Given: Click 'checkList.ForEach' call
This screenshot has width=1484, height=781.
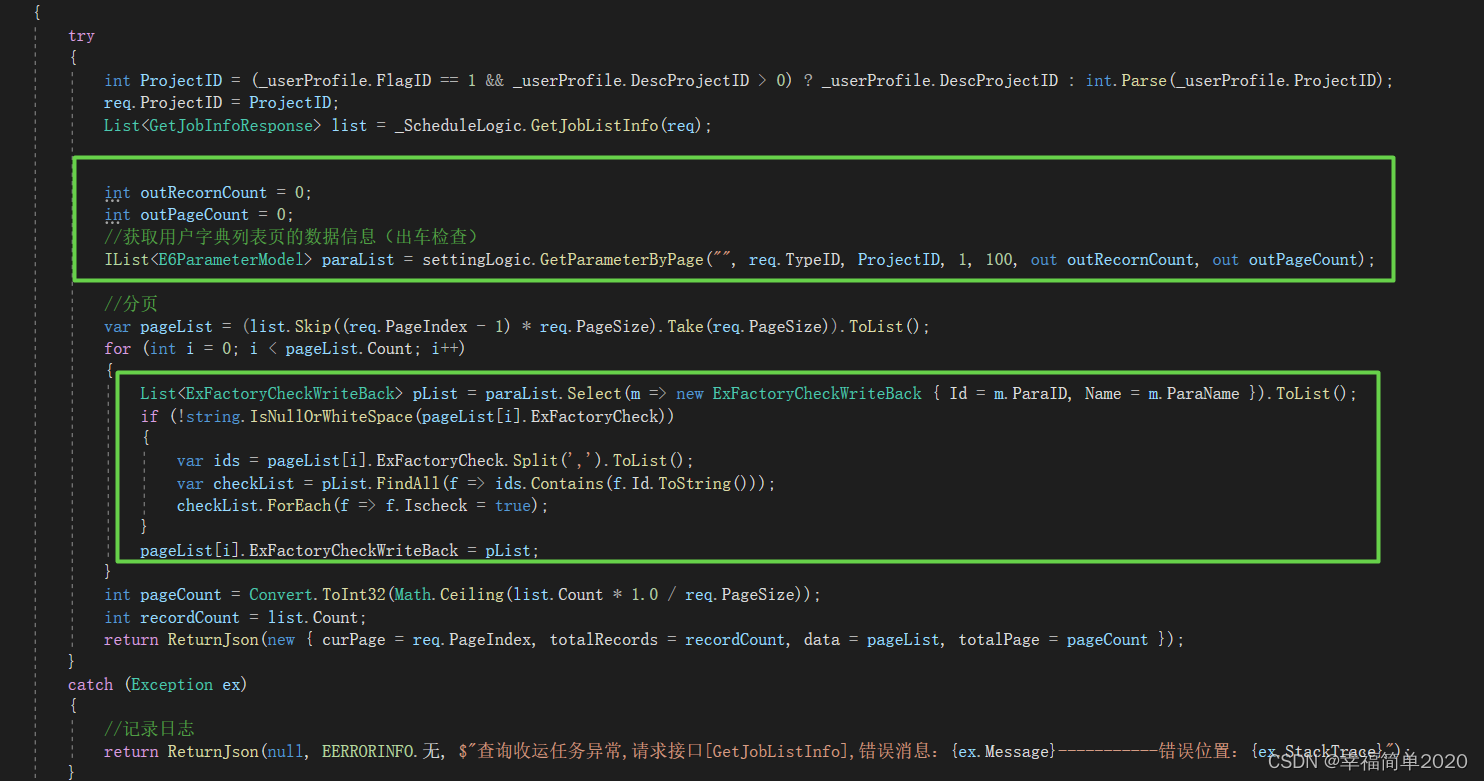Looking at the screenshot, I should tap(253, 506).
